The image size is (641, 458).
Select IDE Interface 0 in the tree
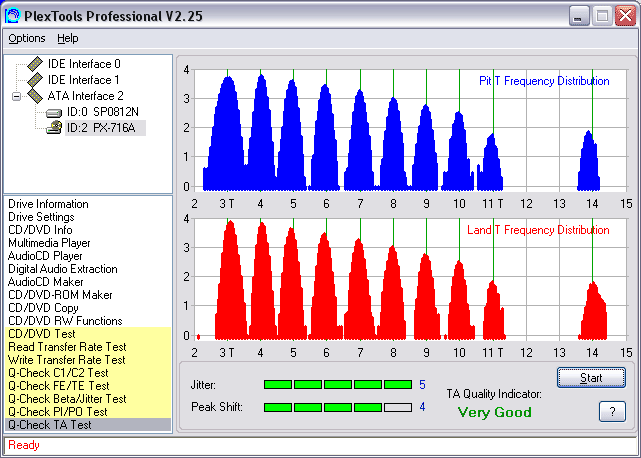pos(84,64)
